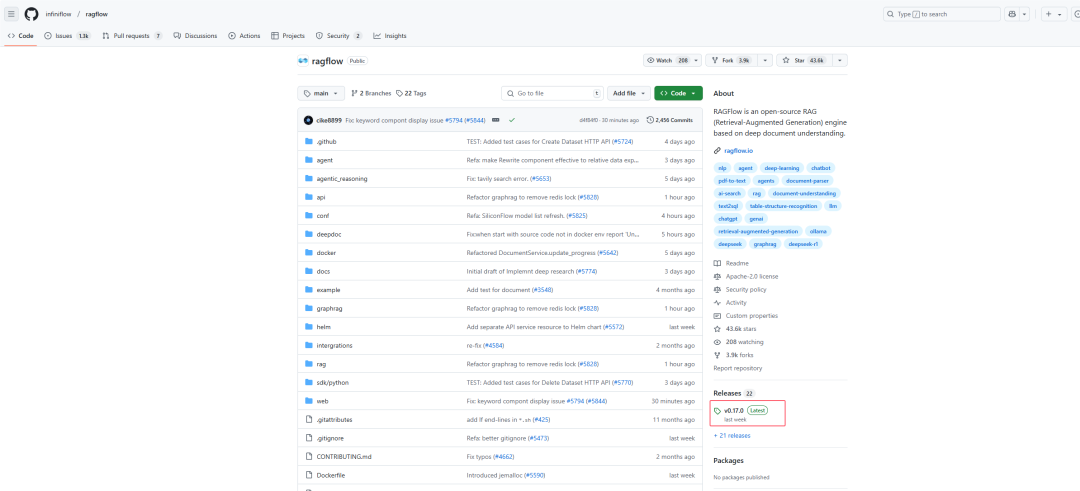Click the Go to file field
The image size is (1080, 491).
(x=552, y=93)
